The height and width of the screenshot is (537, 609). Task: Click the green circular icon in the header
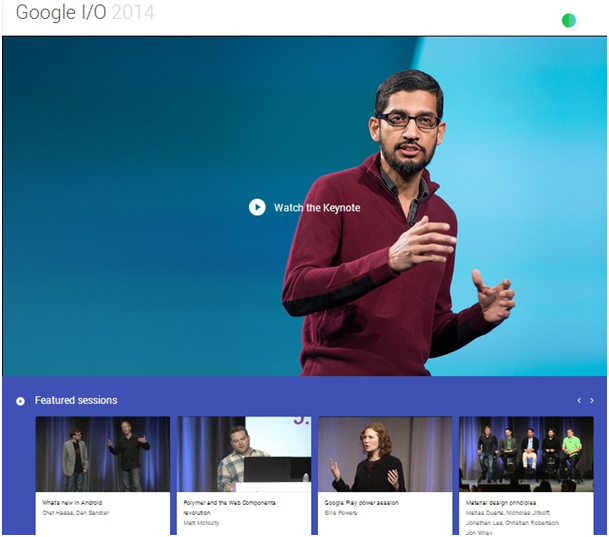click(x=569, y=20)
